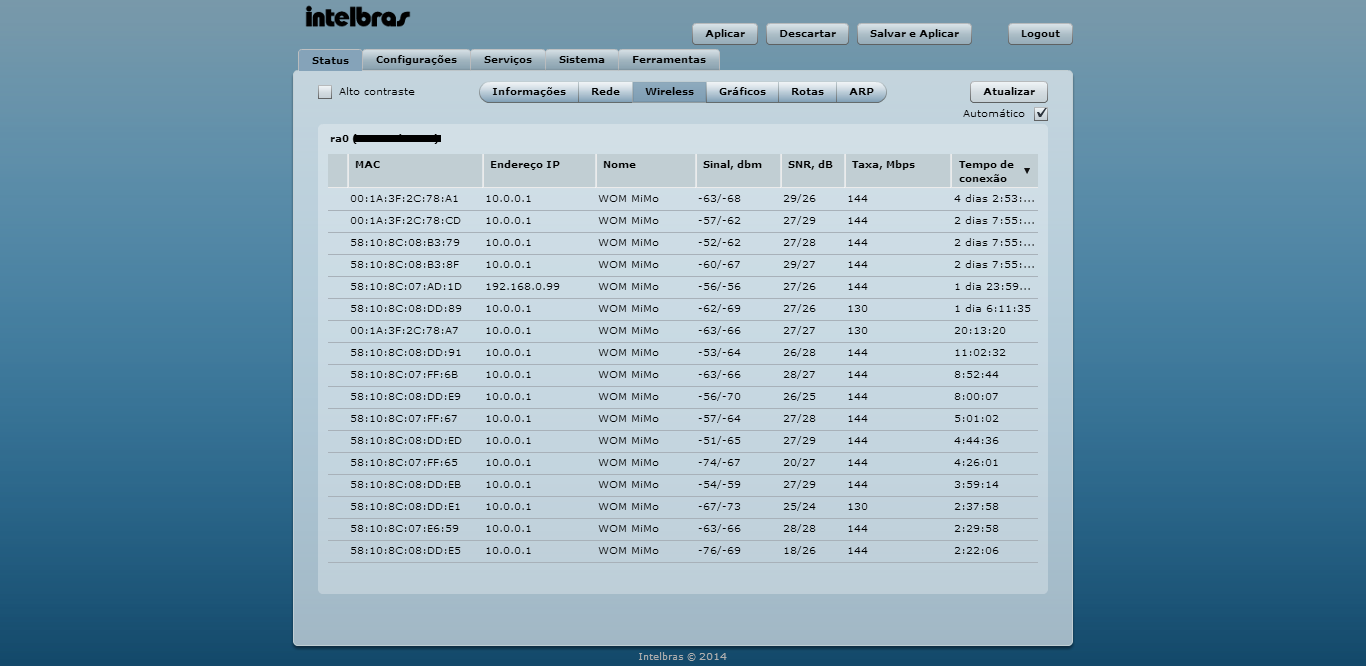
Task: Click signal value -76/-69
Action: coord(719,551)
